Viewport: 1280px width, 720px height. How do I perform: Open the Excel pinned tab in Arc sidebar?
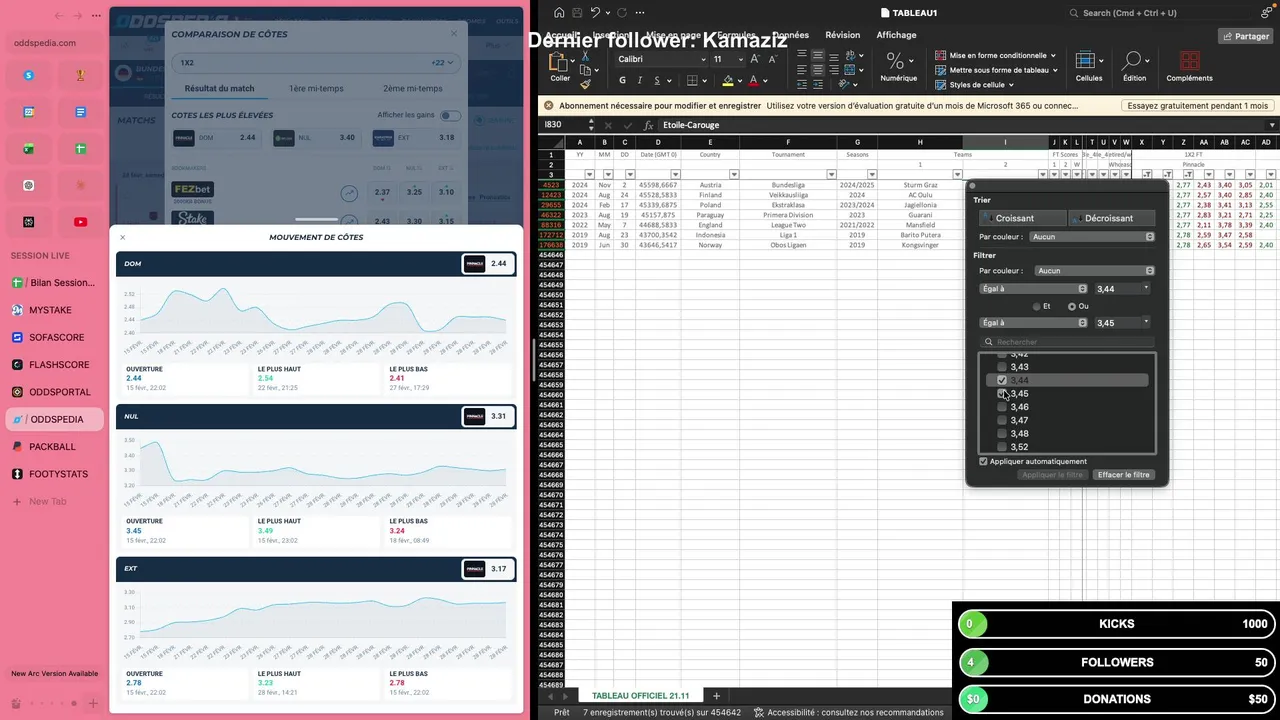tap(29, 149)
